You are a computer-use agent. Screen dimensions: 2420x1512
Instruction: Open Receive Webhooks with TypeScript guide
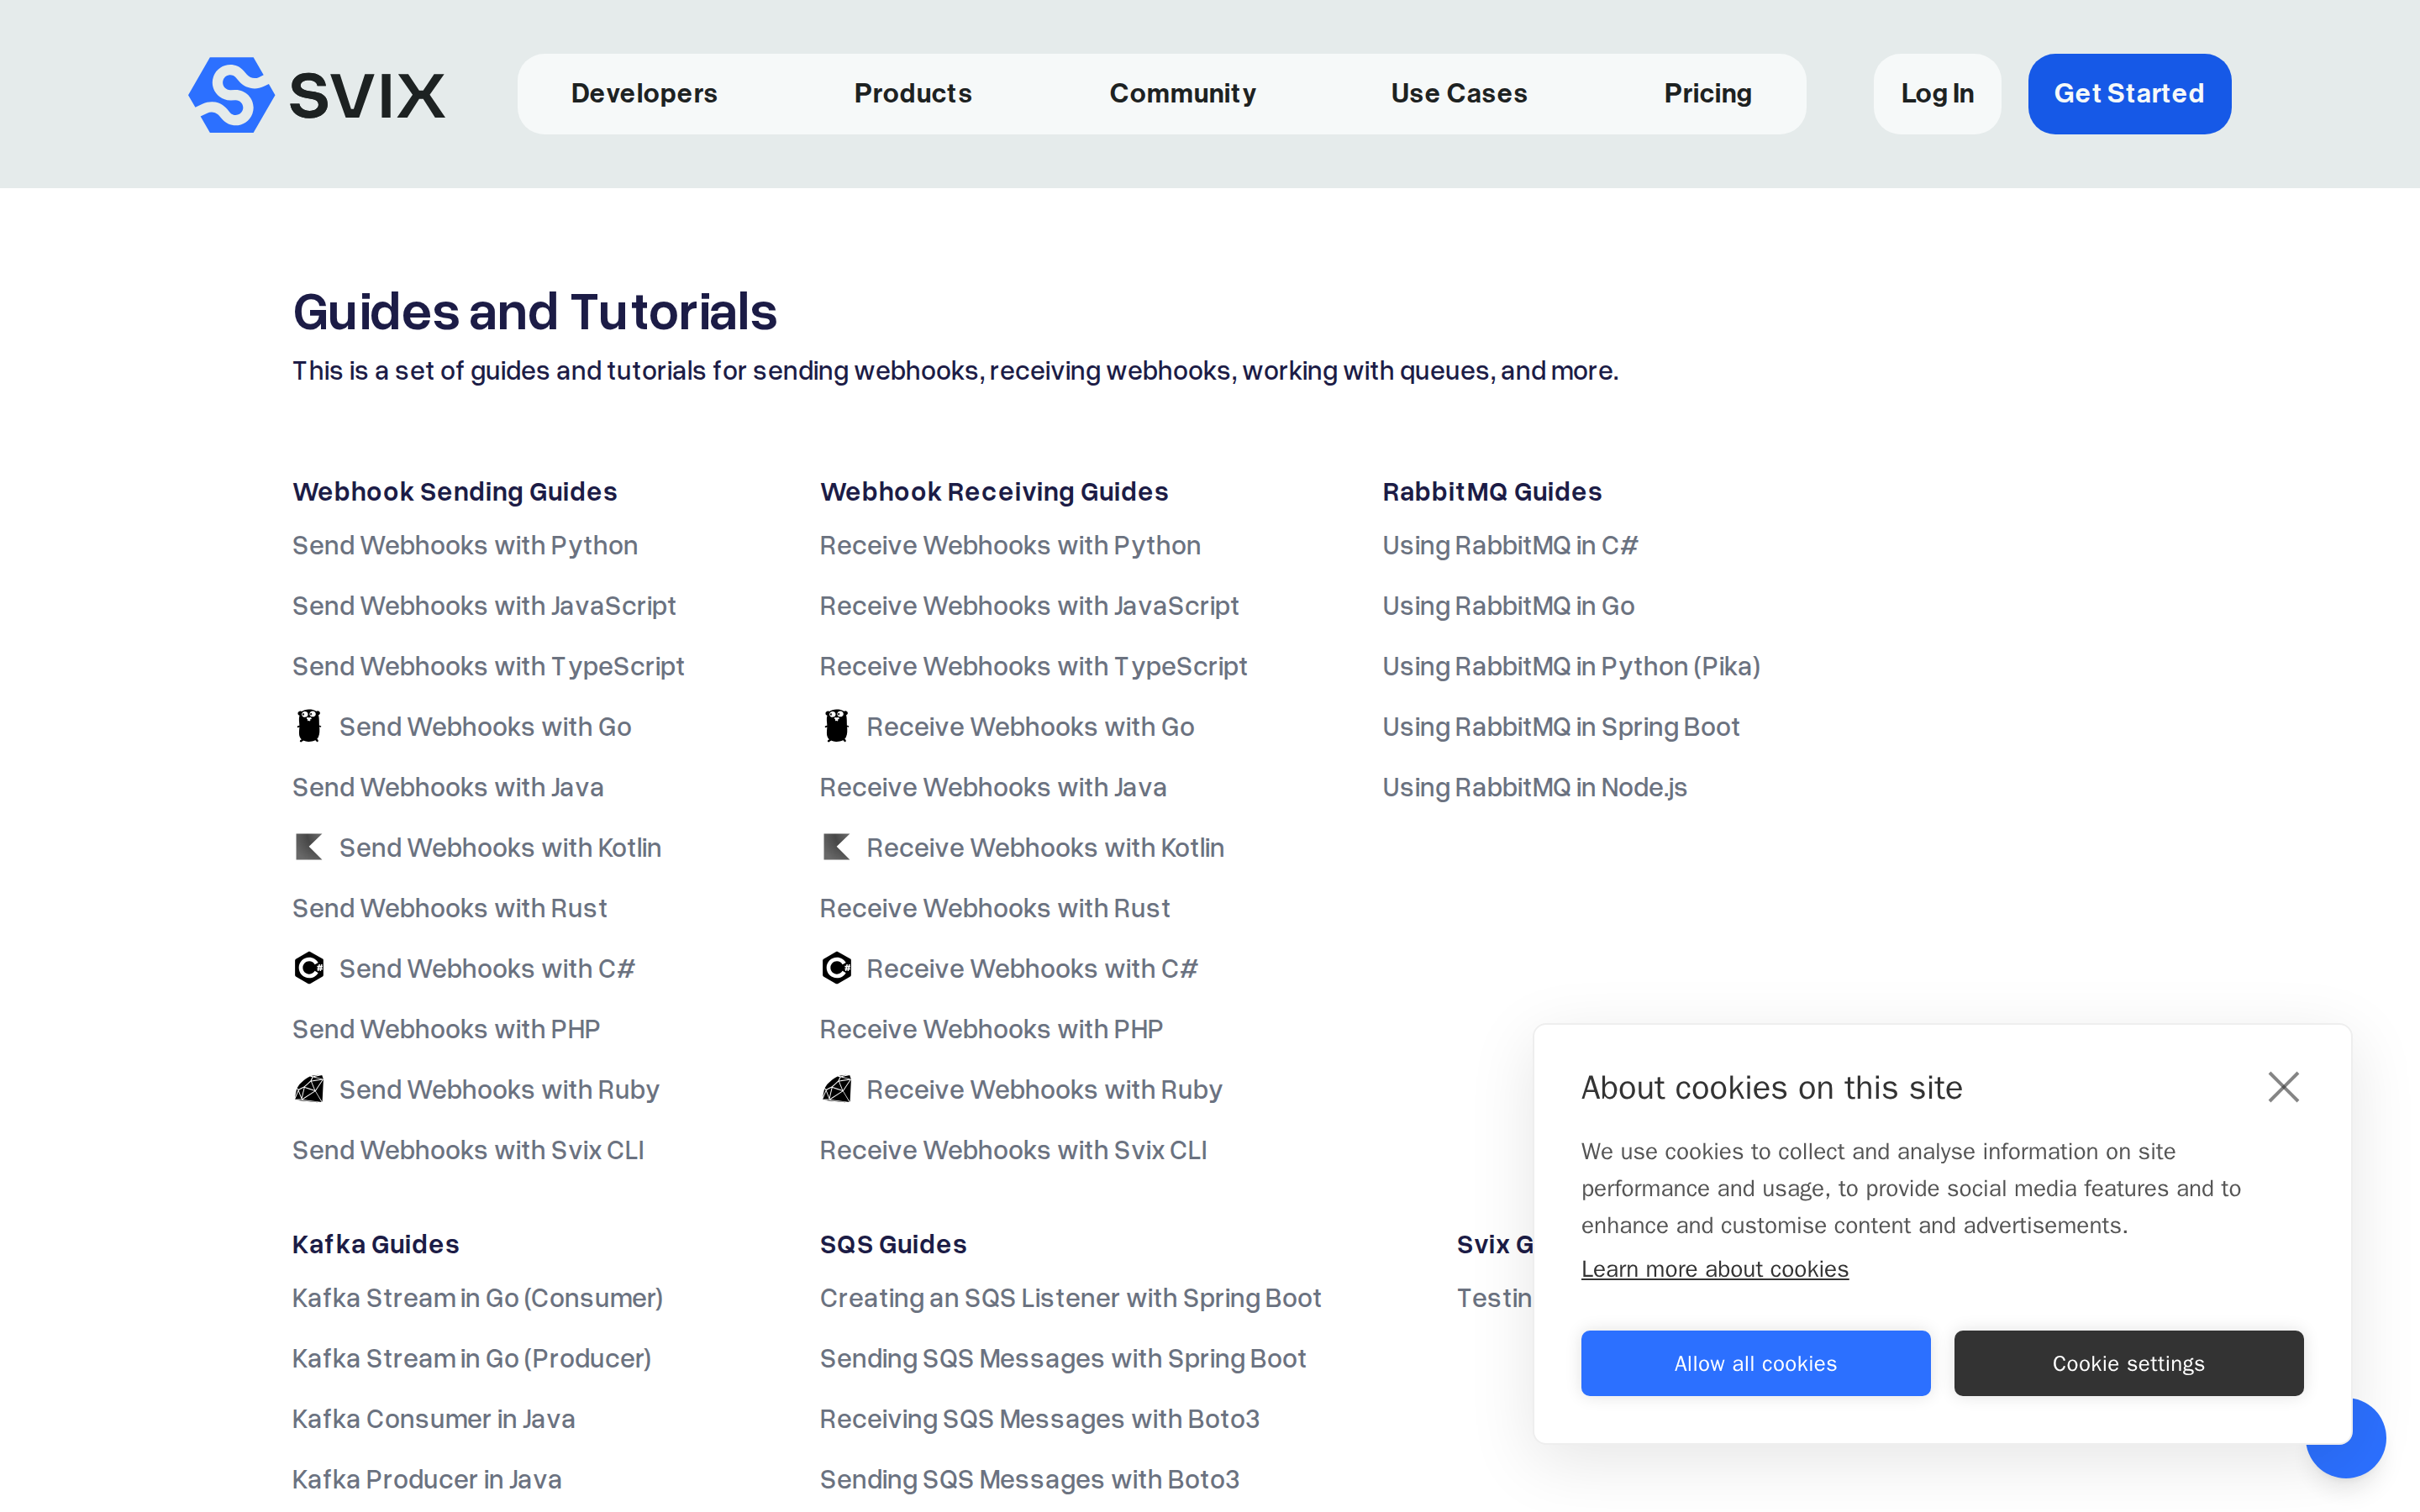(x=1033, y=666)
